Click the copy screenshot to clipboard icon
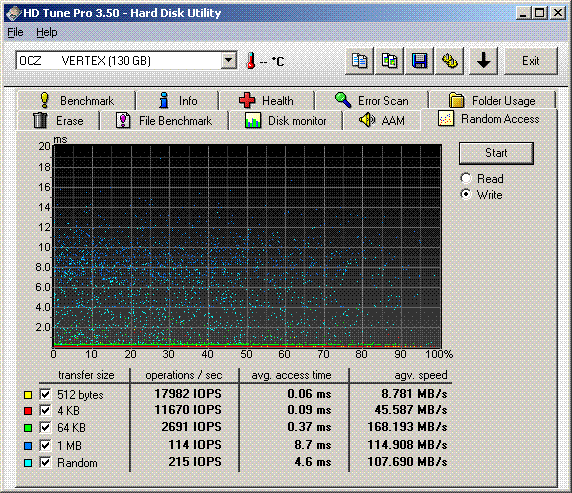Image resolution: width=572 pixels, height=493 pixels. pyautogui.click(x=389, y=61)
